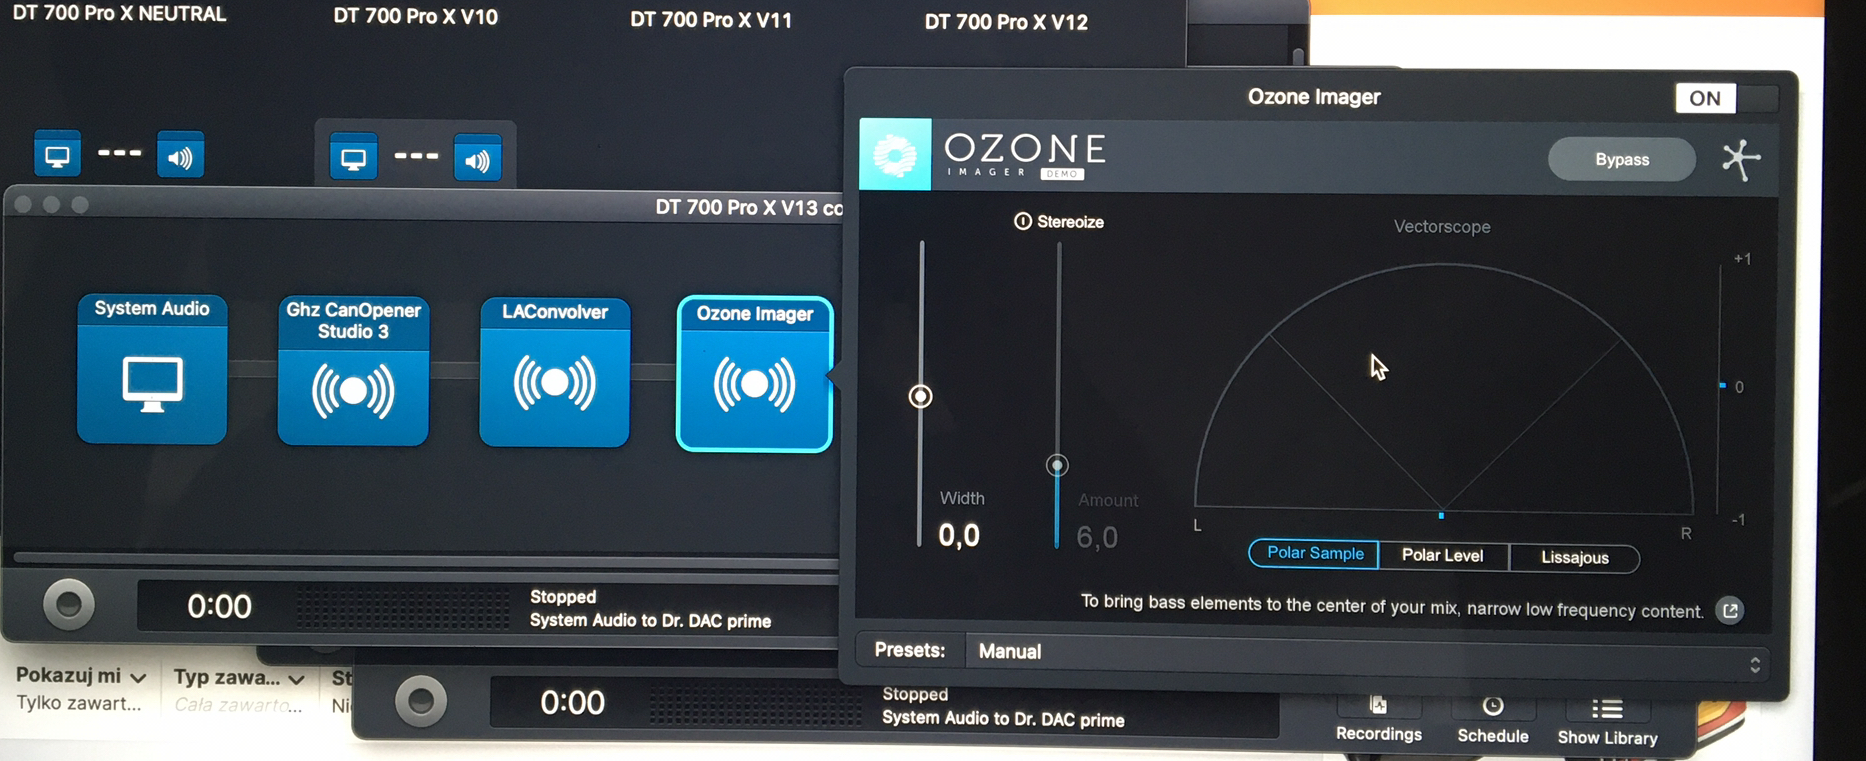1866x761 pixels.
Task: Click the DT 700 Pro X V10 title
Action: pos(415,17)
